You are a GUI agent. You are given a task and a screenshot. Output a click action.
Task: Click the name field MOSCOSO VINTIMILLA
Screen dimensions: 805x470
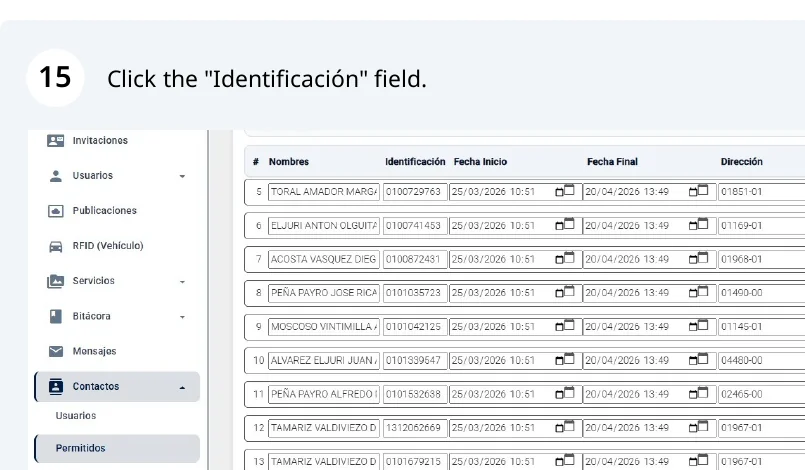tap(323, 327)
